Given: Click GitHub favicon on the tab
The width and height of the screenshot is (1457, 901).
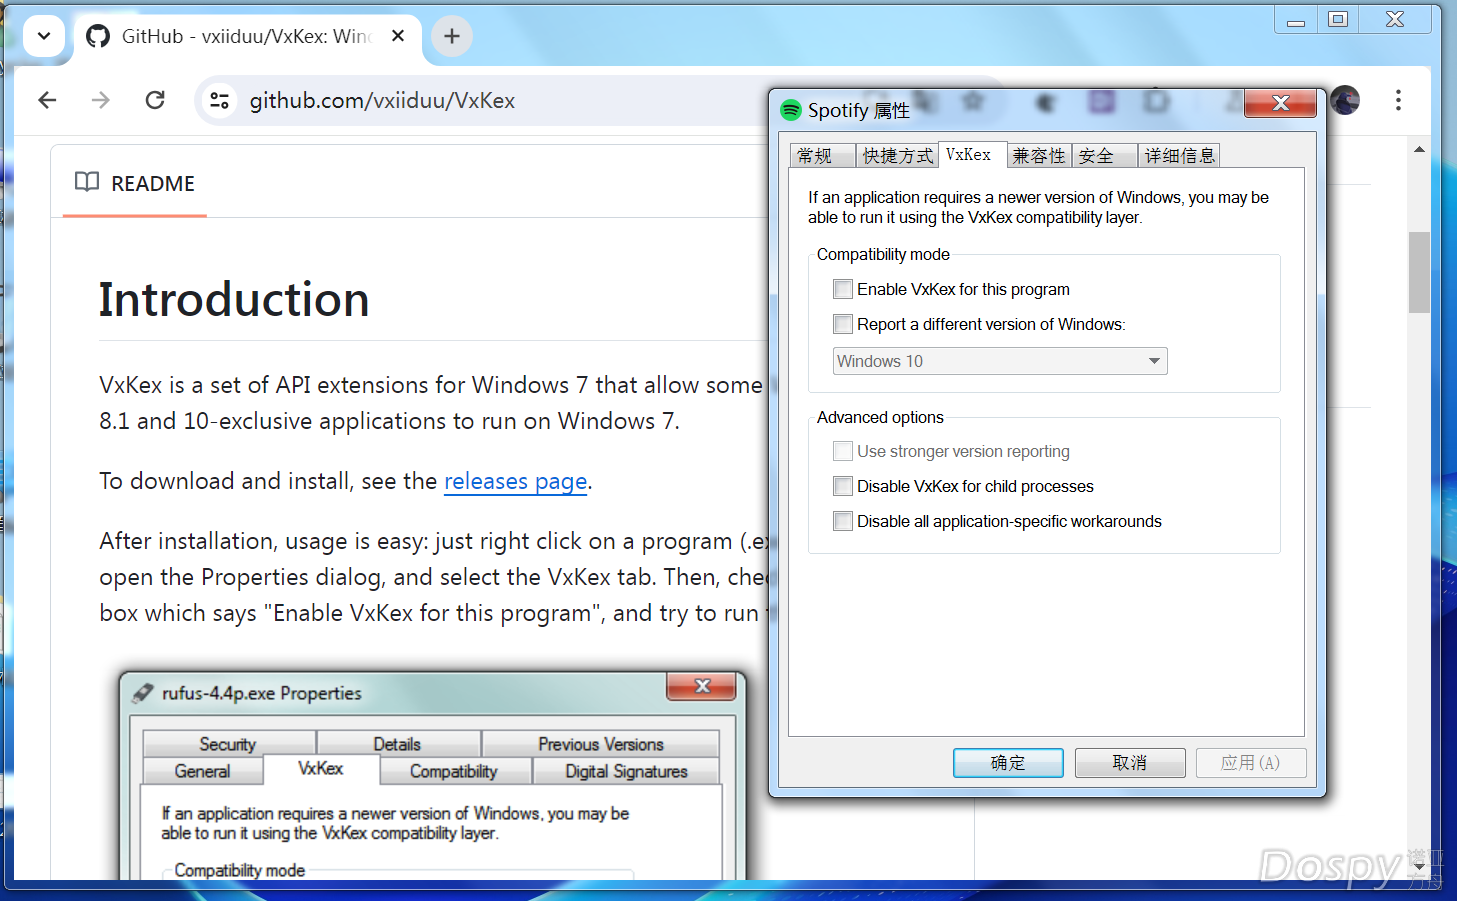Looking at the screenshot, I should point(98,36).
